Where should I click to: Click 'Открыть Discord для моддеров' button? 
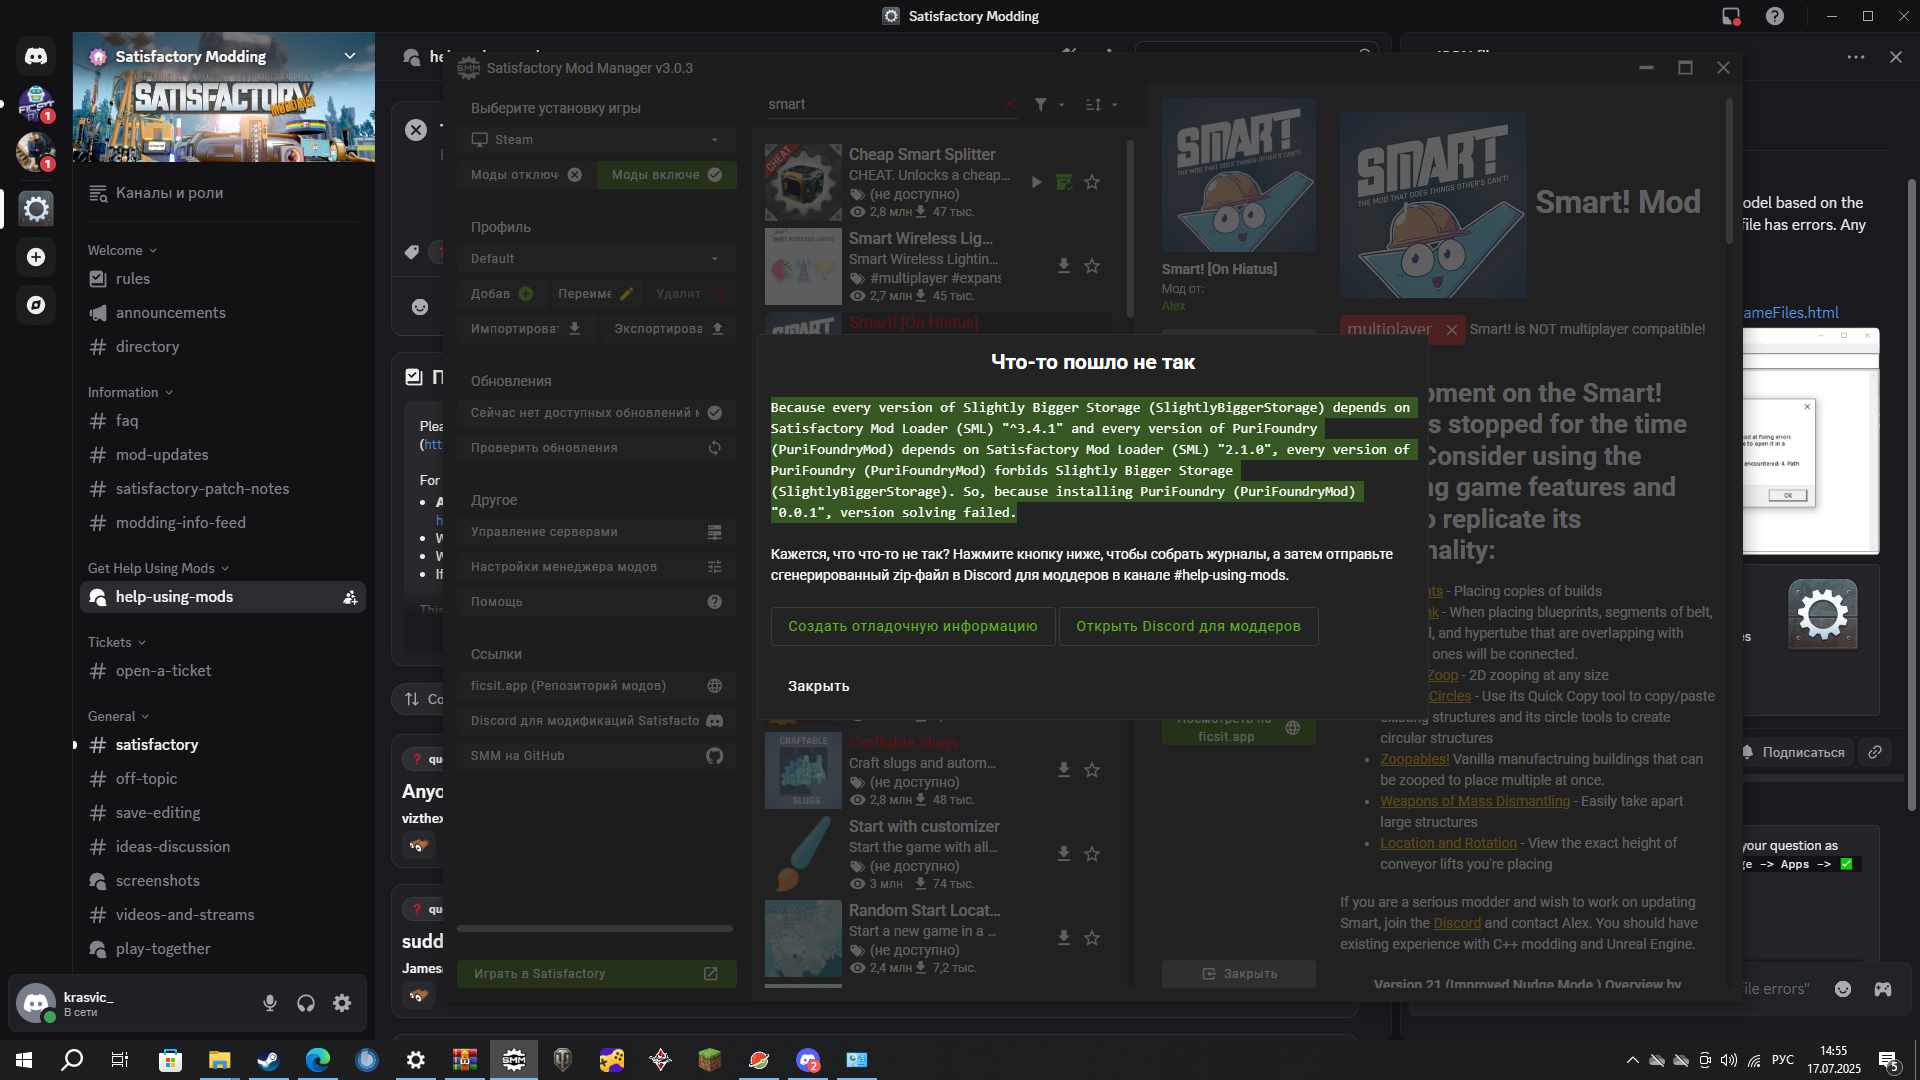tap(1188, 626)
